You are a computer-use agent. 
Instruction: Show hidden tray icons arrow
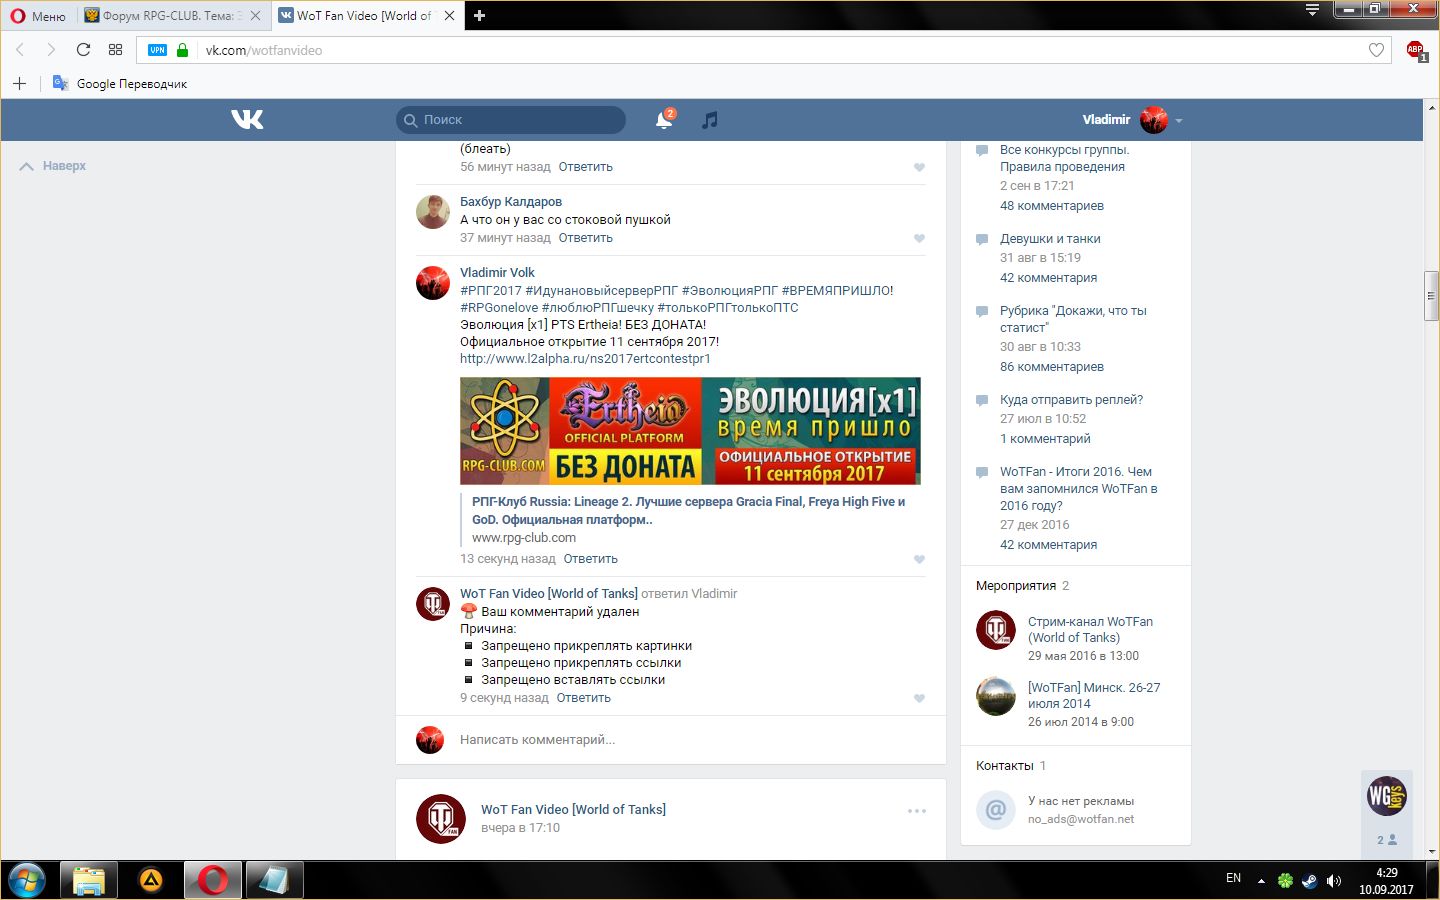[1261, 881]
